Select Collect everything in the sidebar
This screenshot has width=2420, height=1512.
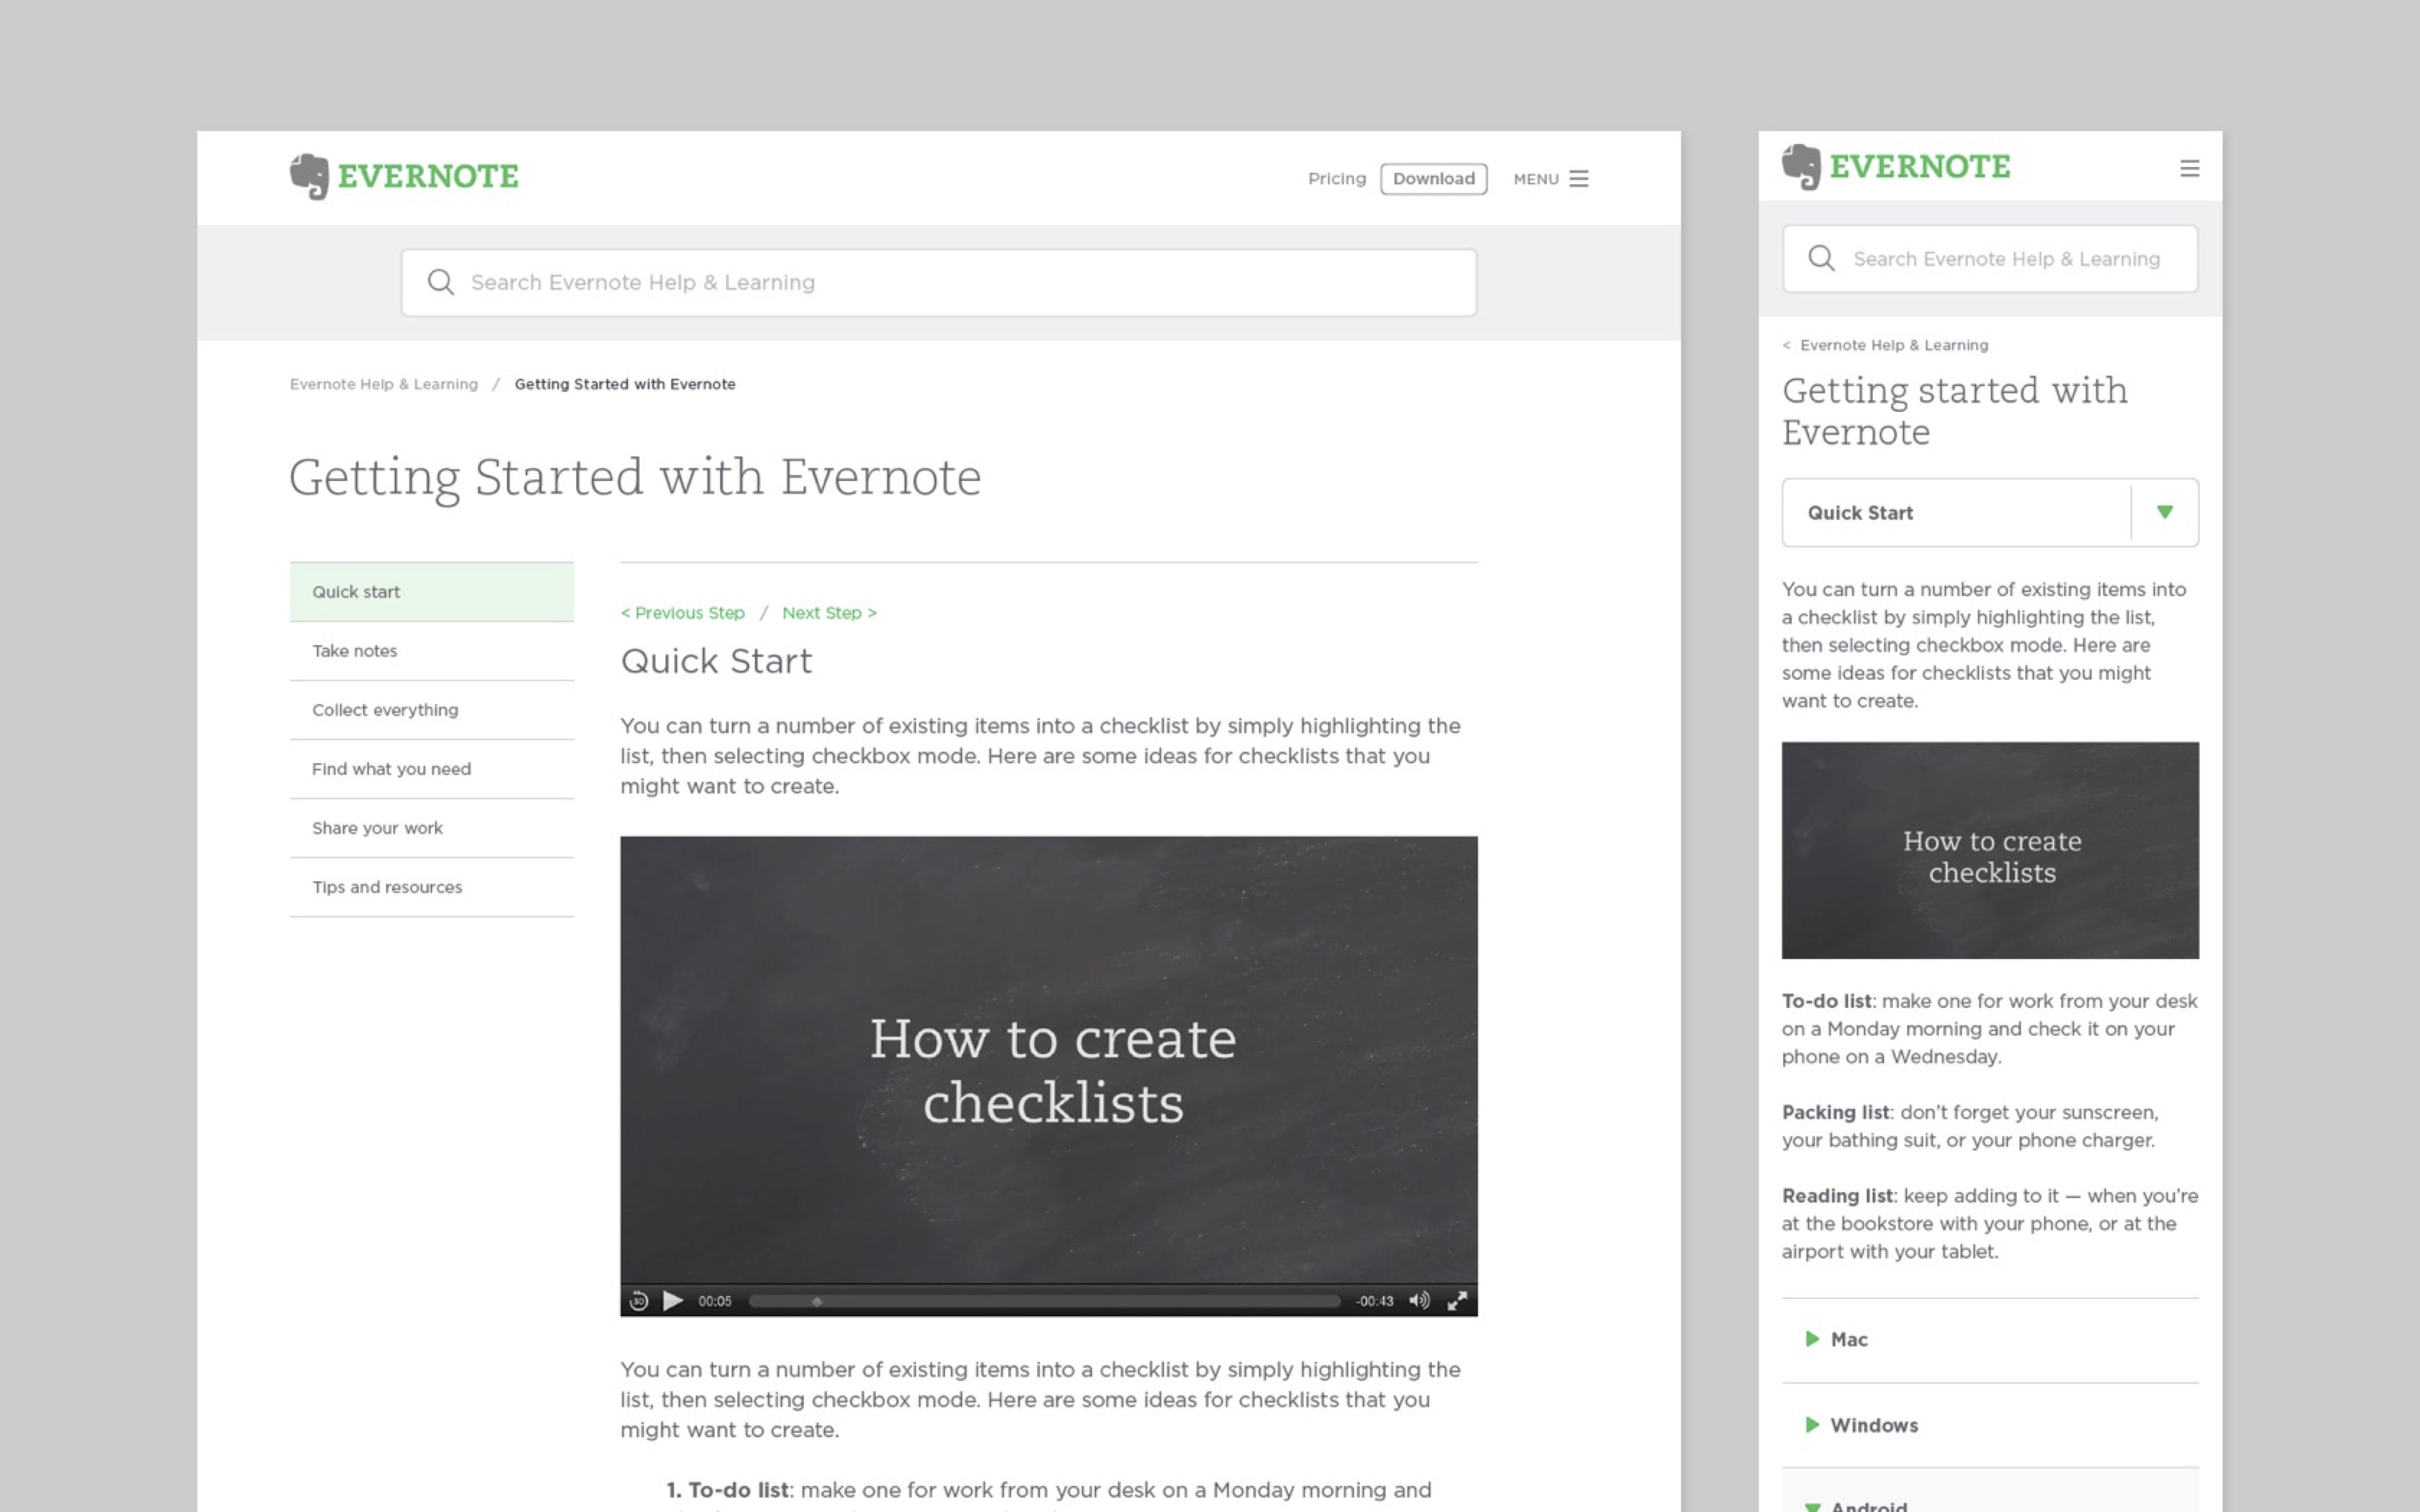click(x=431, y=710)
